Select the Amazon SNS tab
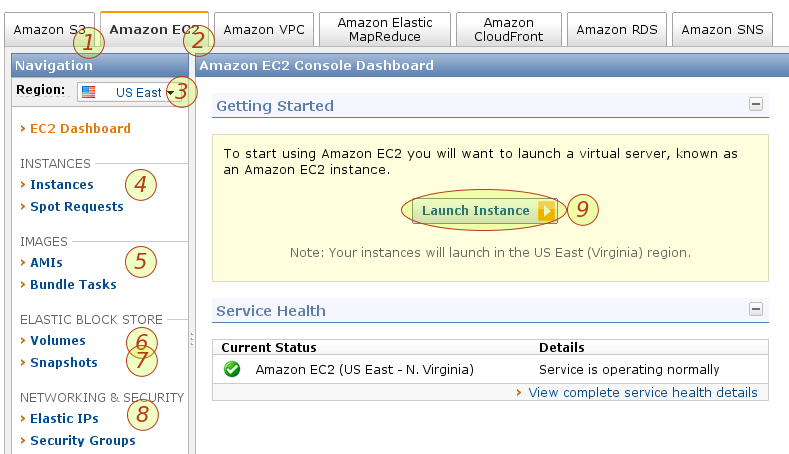 [x=721, y=29]
